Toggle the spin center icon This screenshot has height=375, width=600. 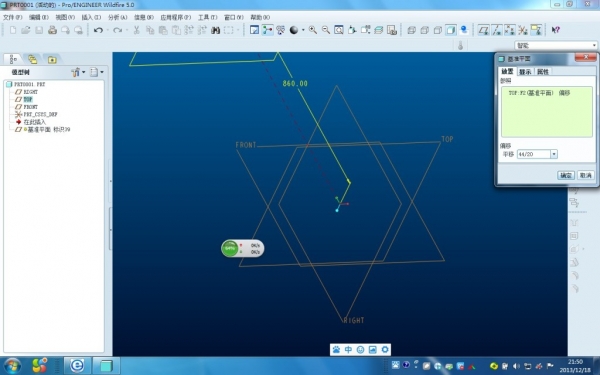[267, 30]
